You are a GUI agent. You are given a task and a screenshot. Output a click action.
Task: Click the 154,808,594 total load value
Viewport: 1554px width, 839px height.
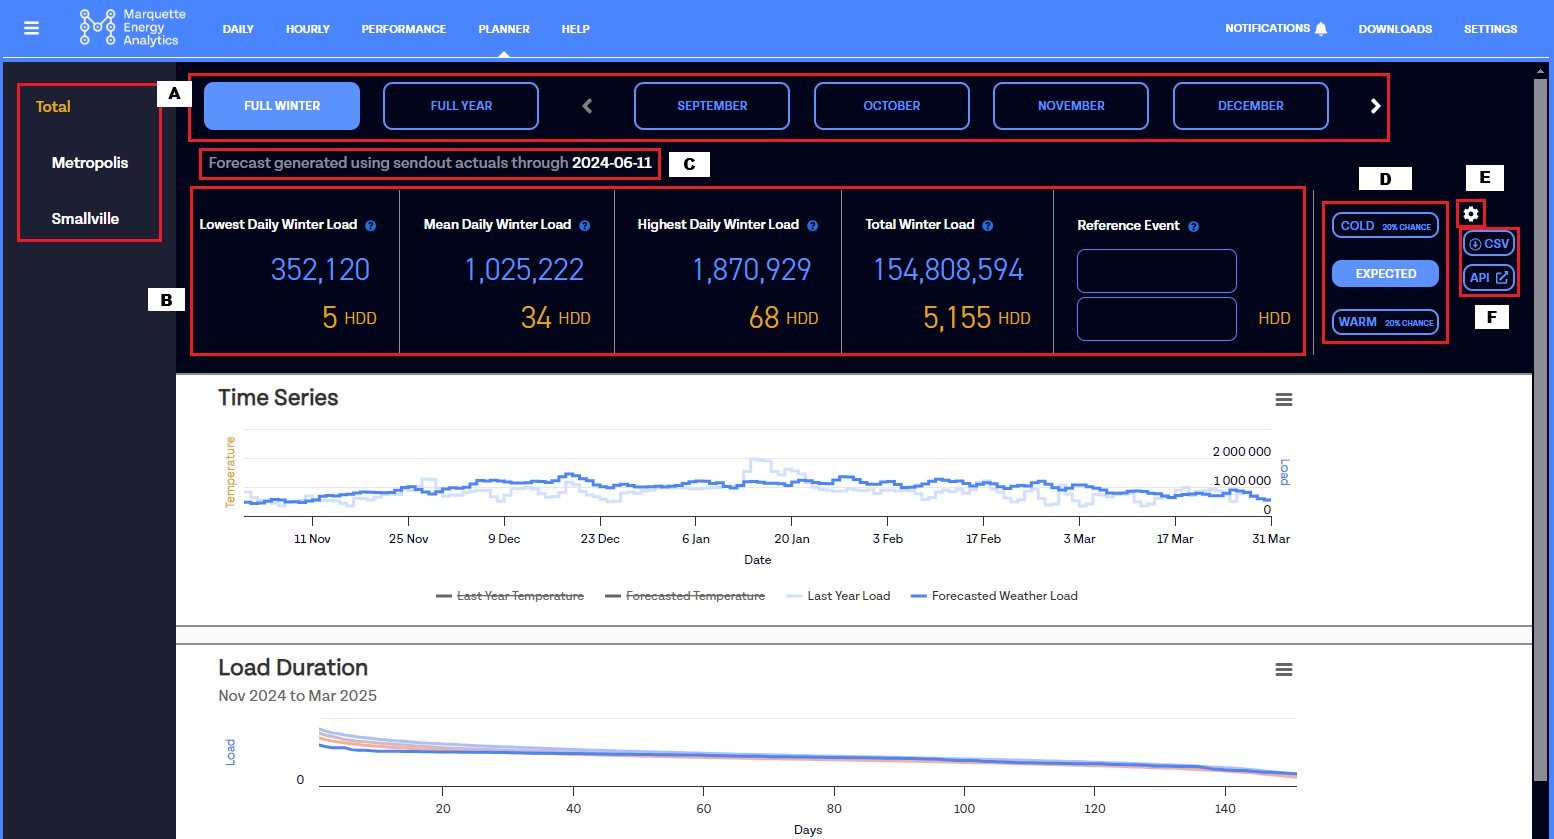pos(948,270)
